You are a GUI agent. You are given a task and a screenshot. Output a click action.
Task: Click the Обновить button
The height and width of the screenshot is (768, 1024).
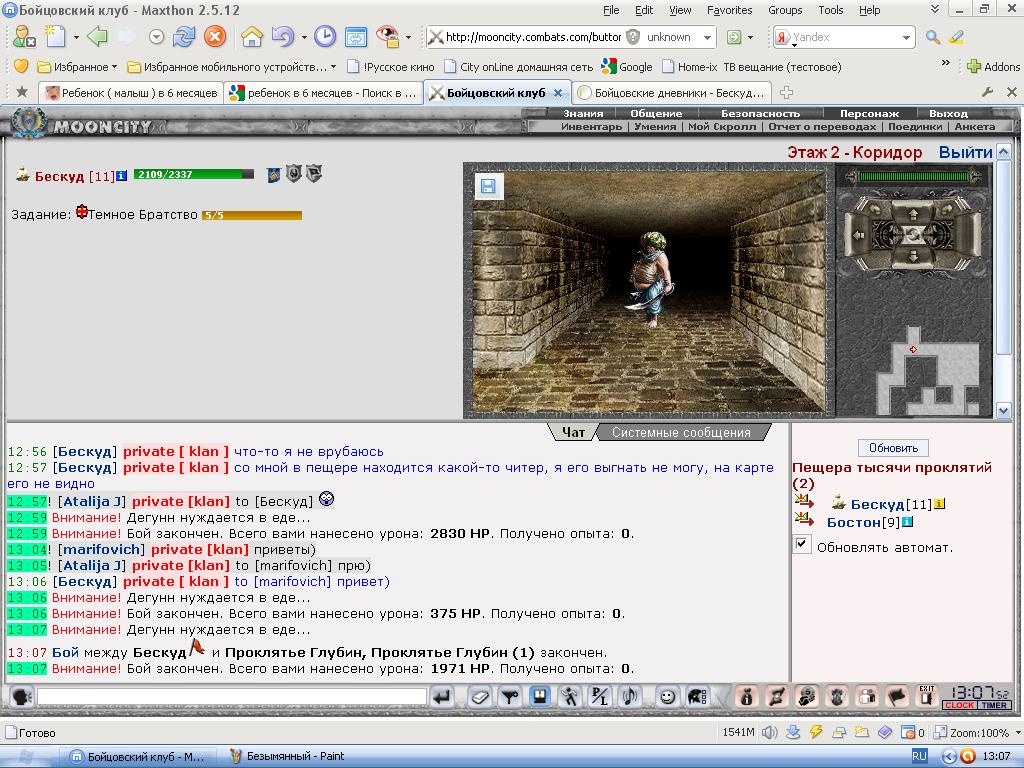click(893, 448)
